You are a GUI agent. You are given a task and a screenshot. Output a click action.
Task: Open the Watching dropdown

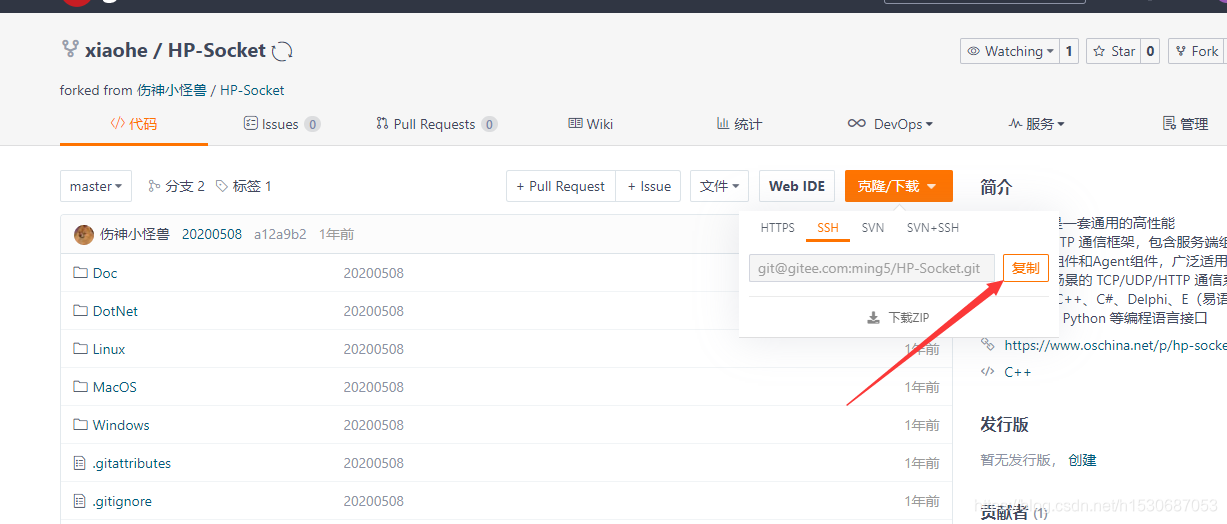[1010, 51]
